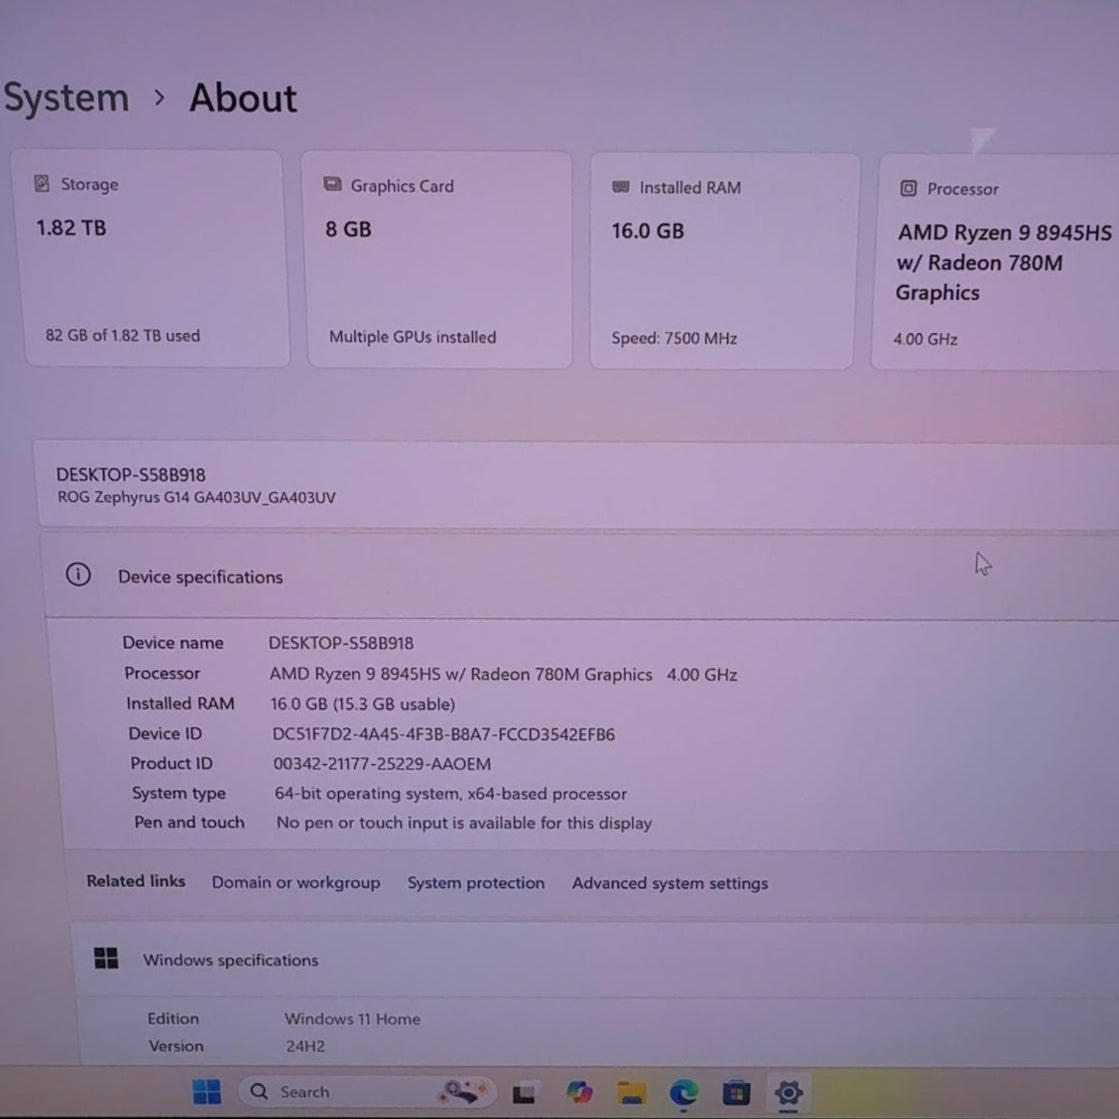Click the Installed RAM icon on the RAM card
1119x1119 pixels.
point(622,187)
